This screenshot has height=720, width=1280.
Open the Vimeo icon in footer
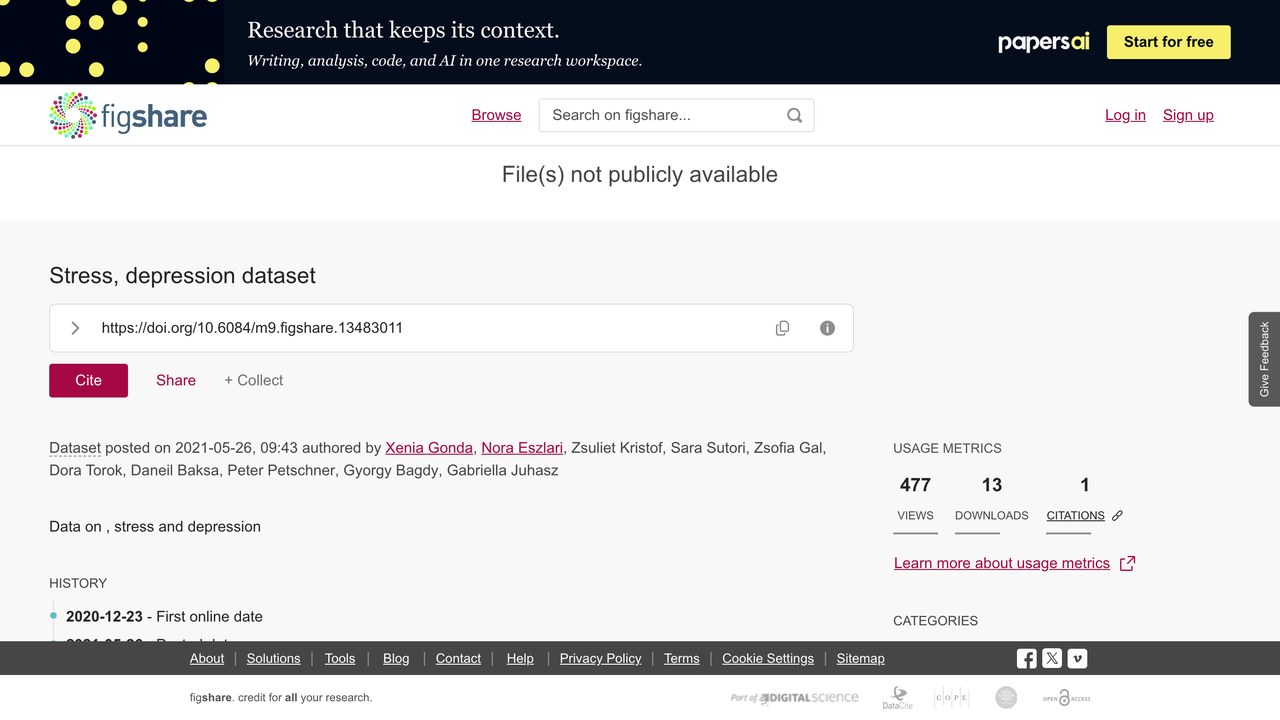click(x=1077, y=658)
